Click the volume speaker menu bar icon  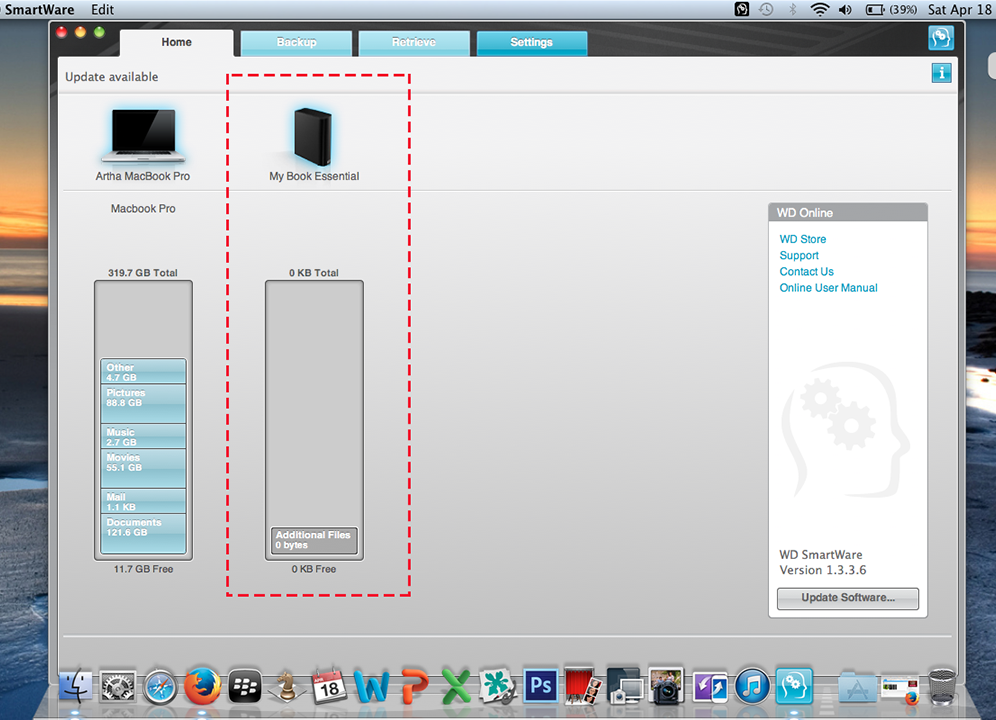[x=845, y=10]
